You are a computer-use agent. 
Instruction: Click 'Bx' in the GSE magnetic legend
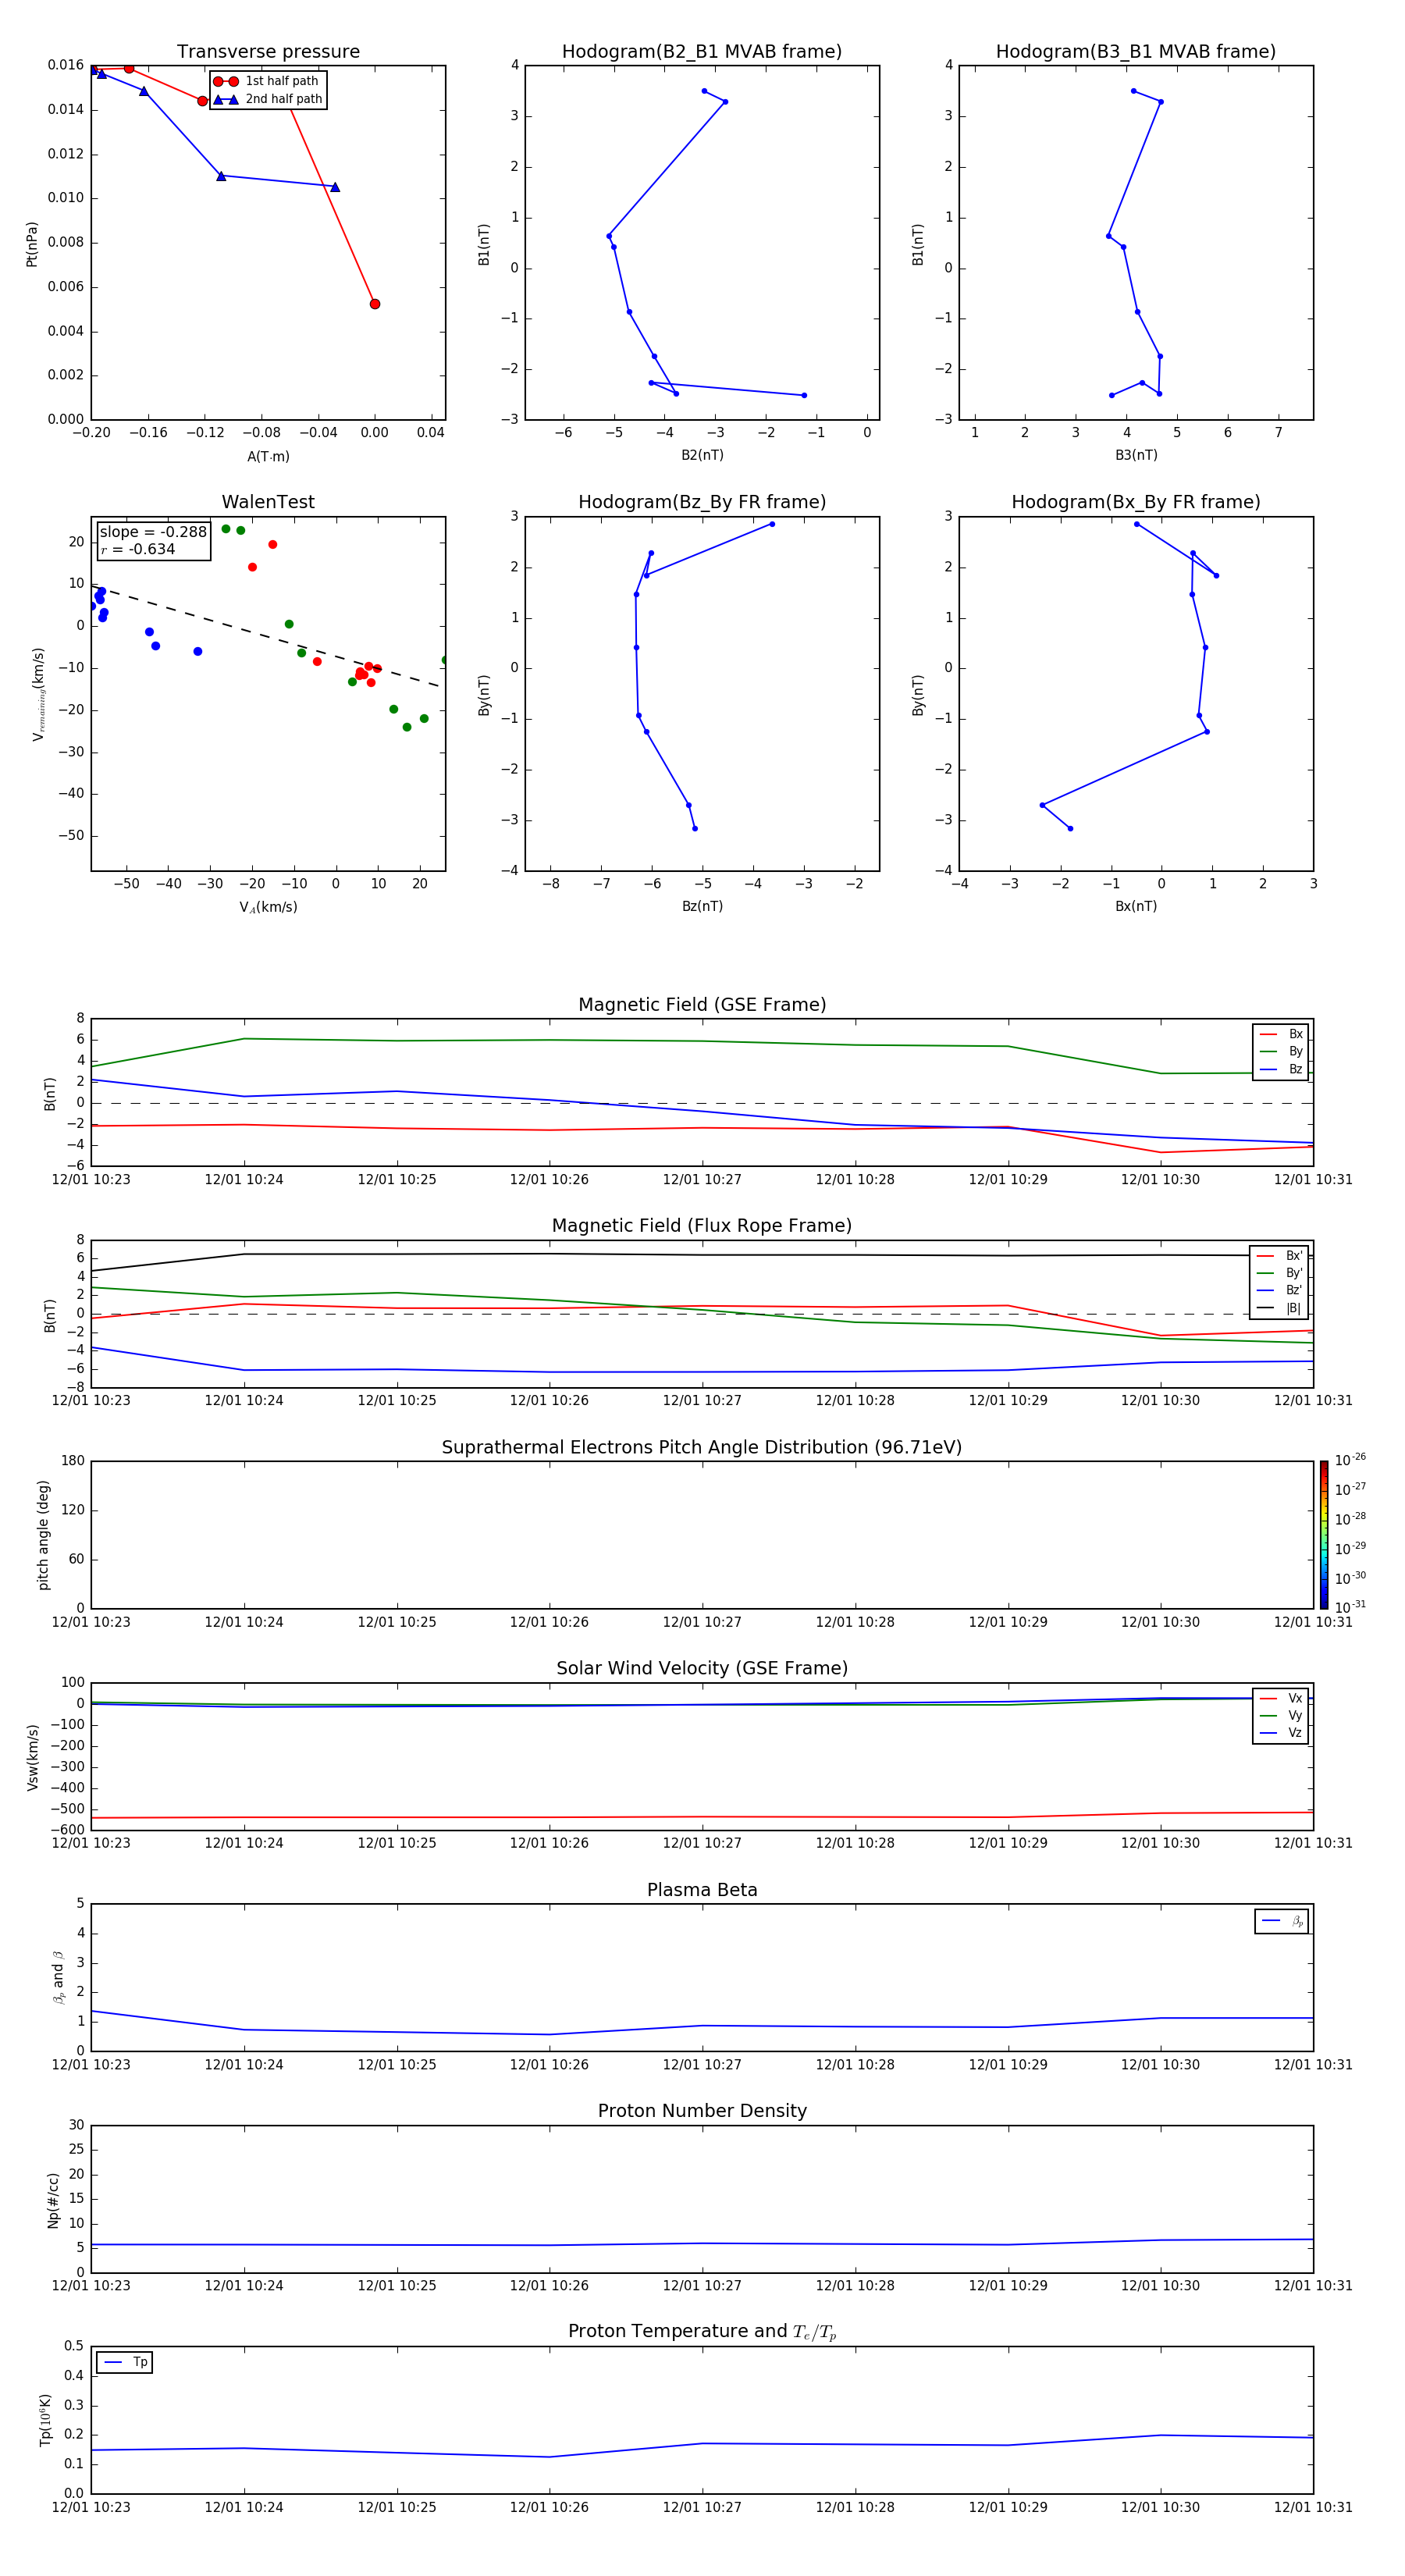click(1281, 1034)
